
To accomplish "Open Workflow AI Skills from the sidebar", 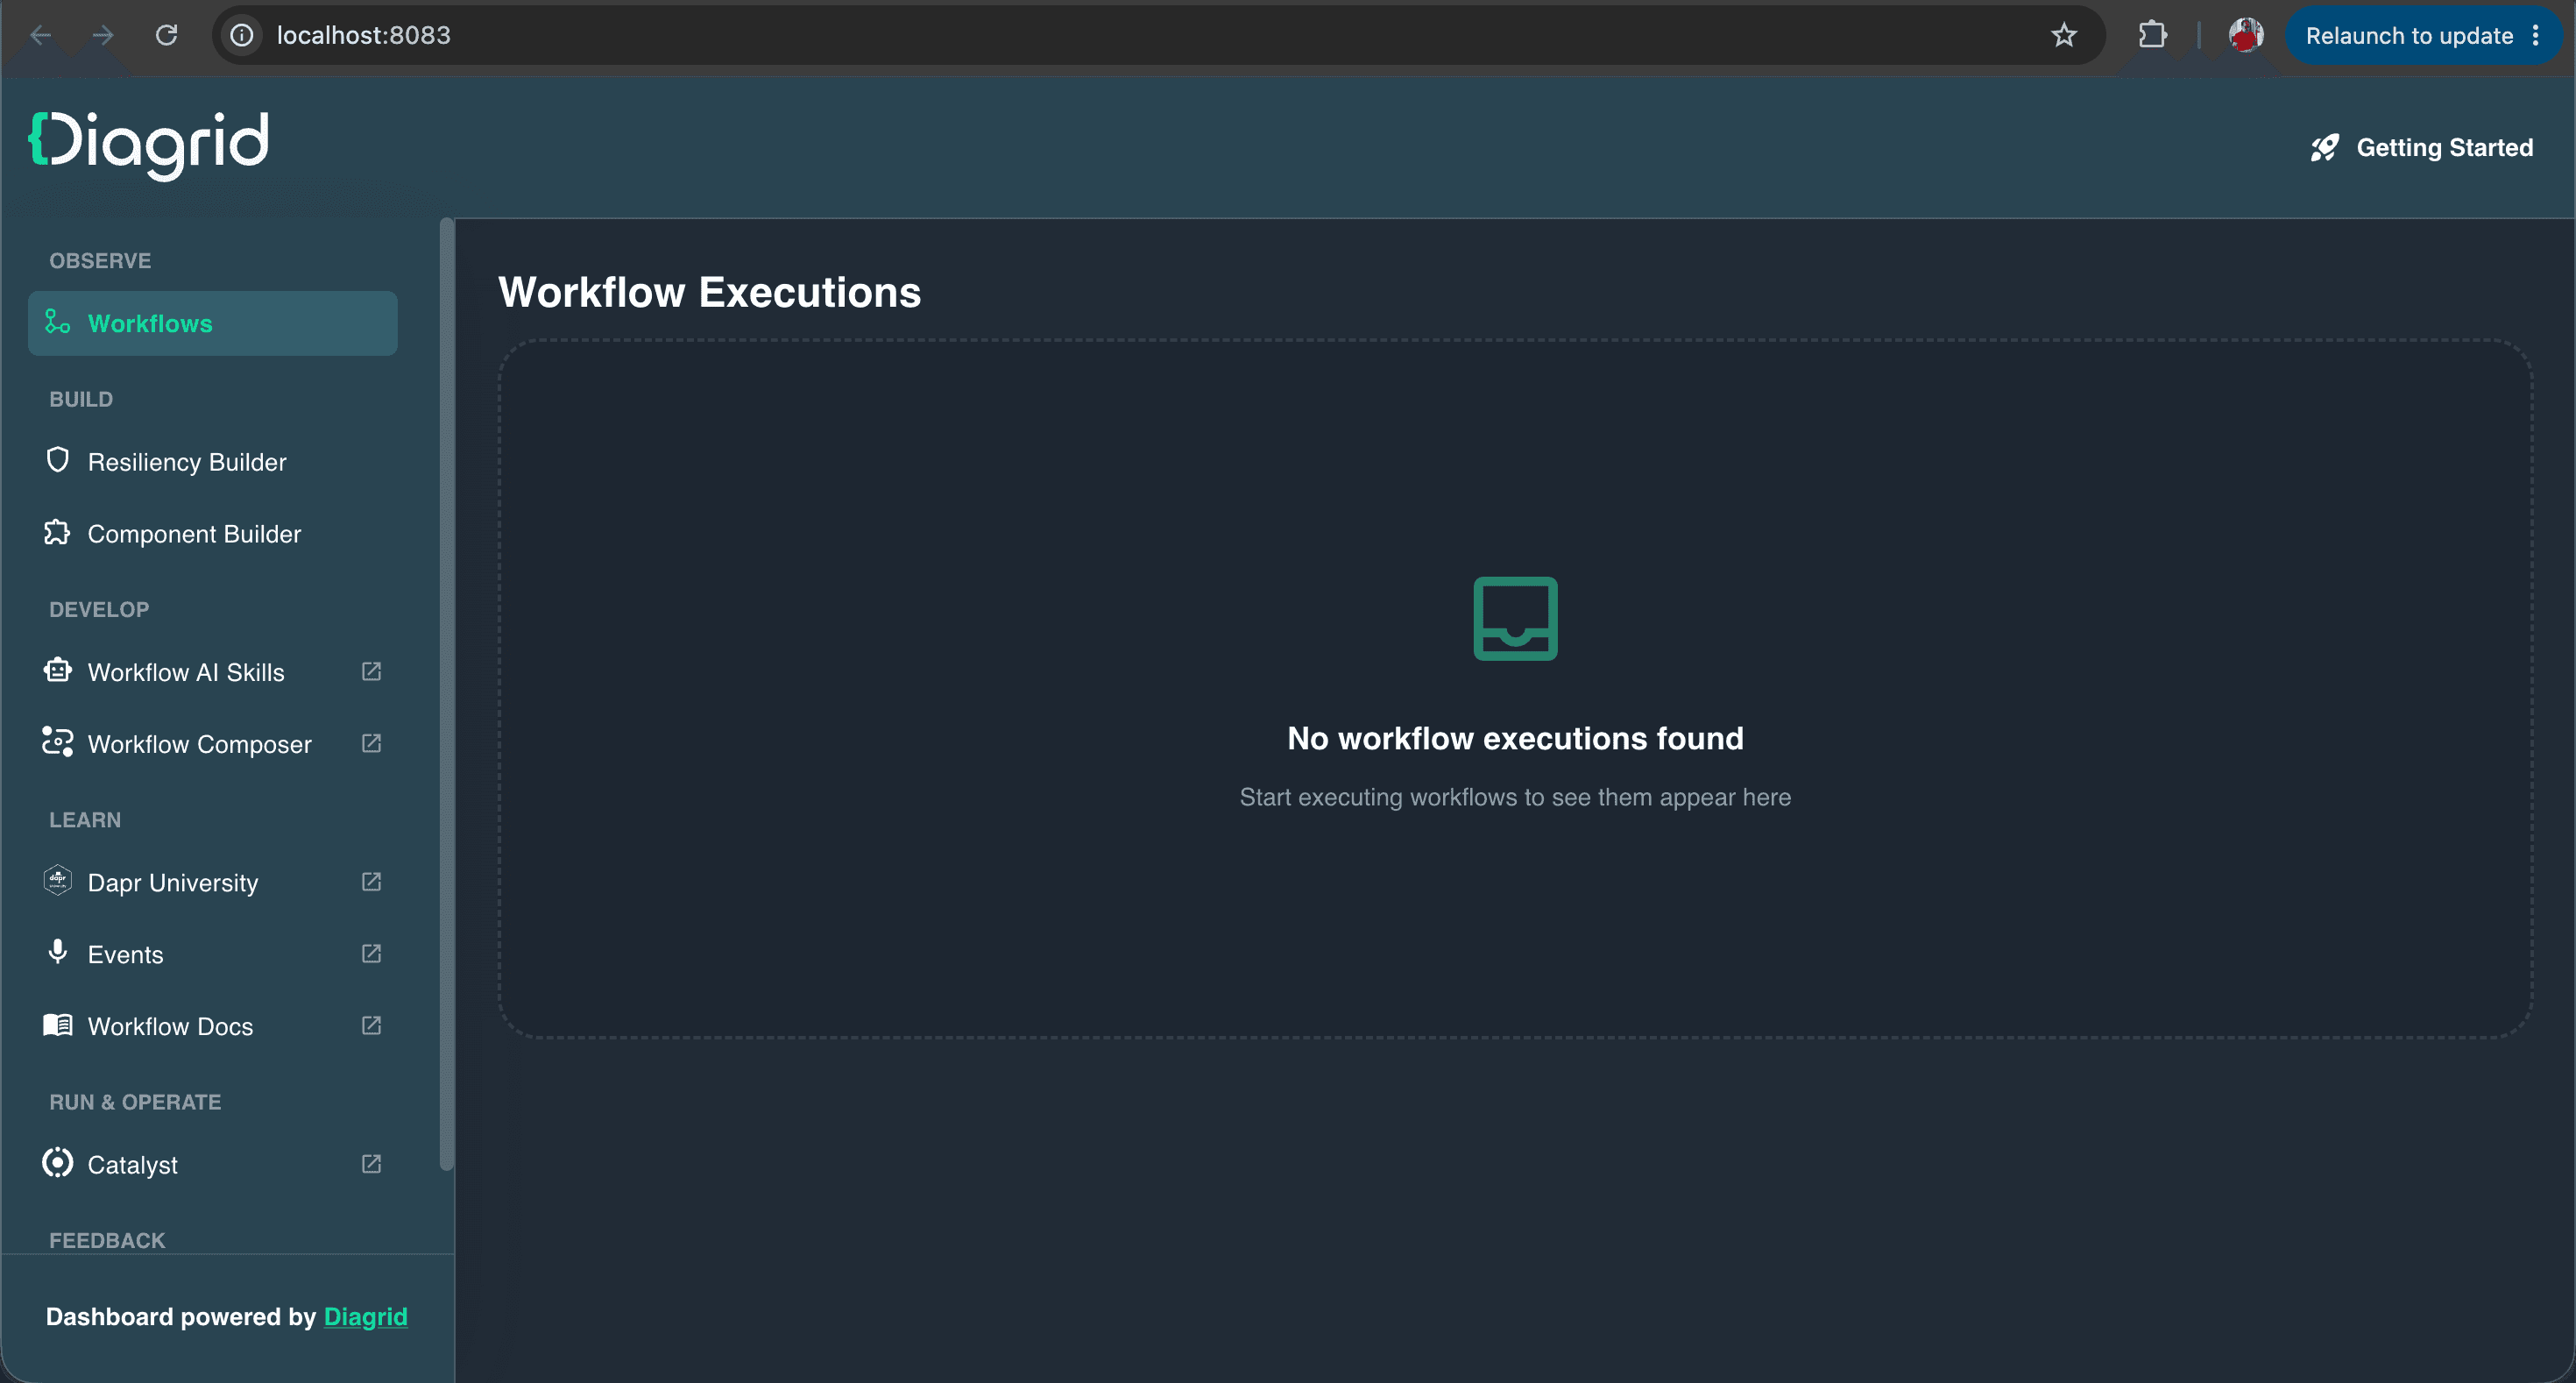I will [213, 671].
